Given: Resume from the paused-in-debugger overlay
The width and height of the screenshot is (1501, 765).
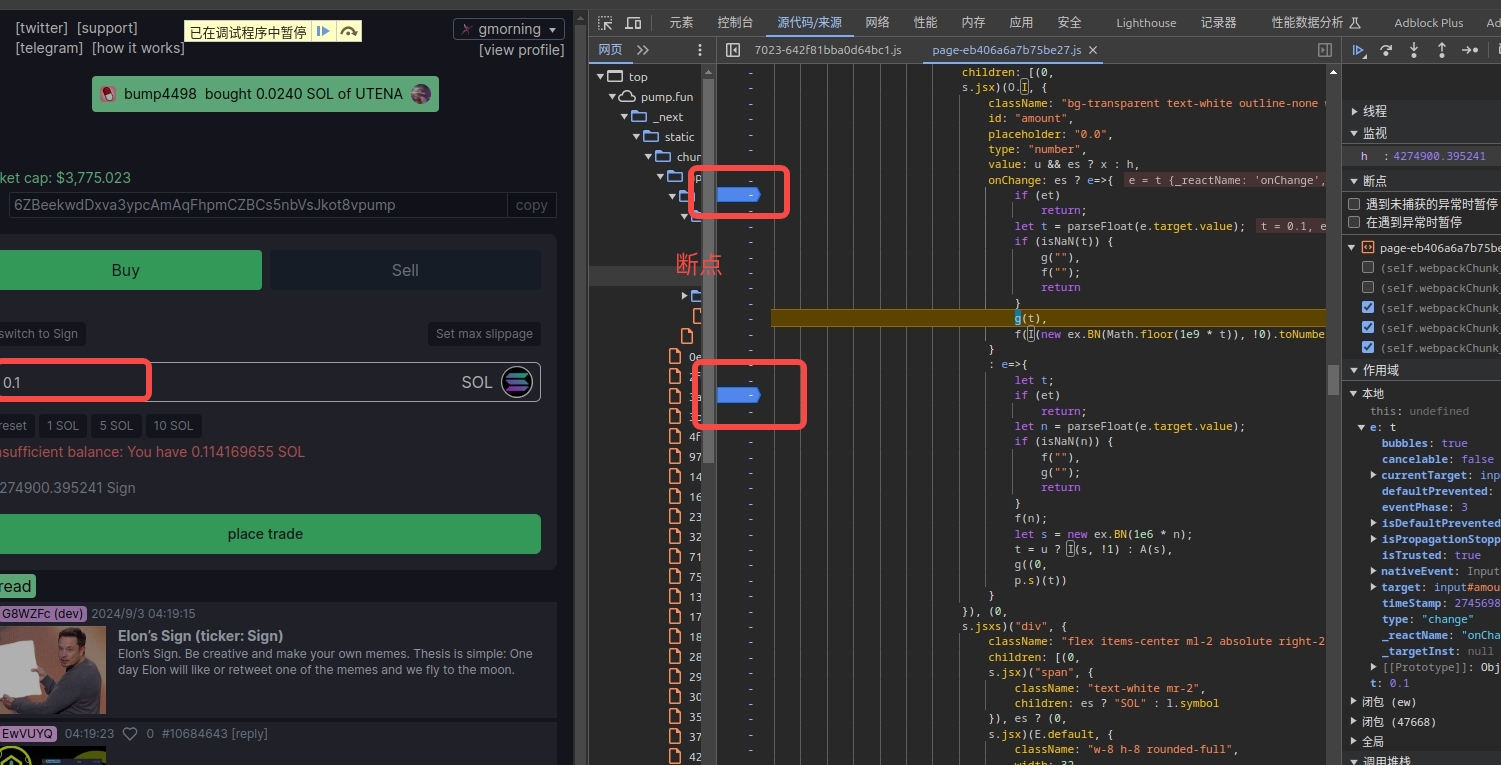Looking at the screenshot, I should click(x=323, y=32).
